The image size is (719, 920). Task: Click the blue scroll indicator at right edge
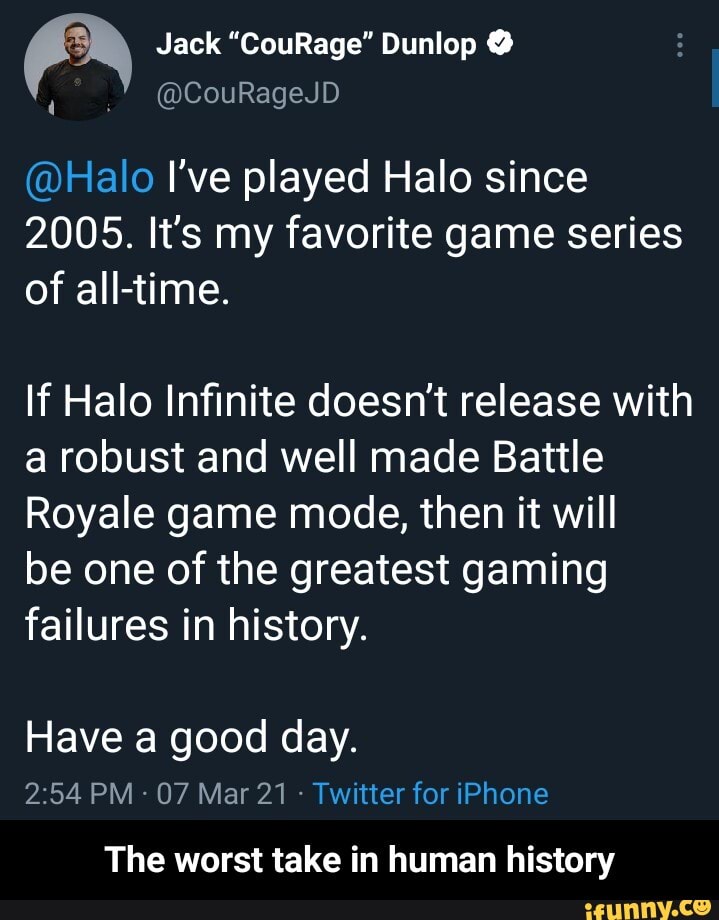click(715, 78)
